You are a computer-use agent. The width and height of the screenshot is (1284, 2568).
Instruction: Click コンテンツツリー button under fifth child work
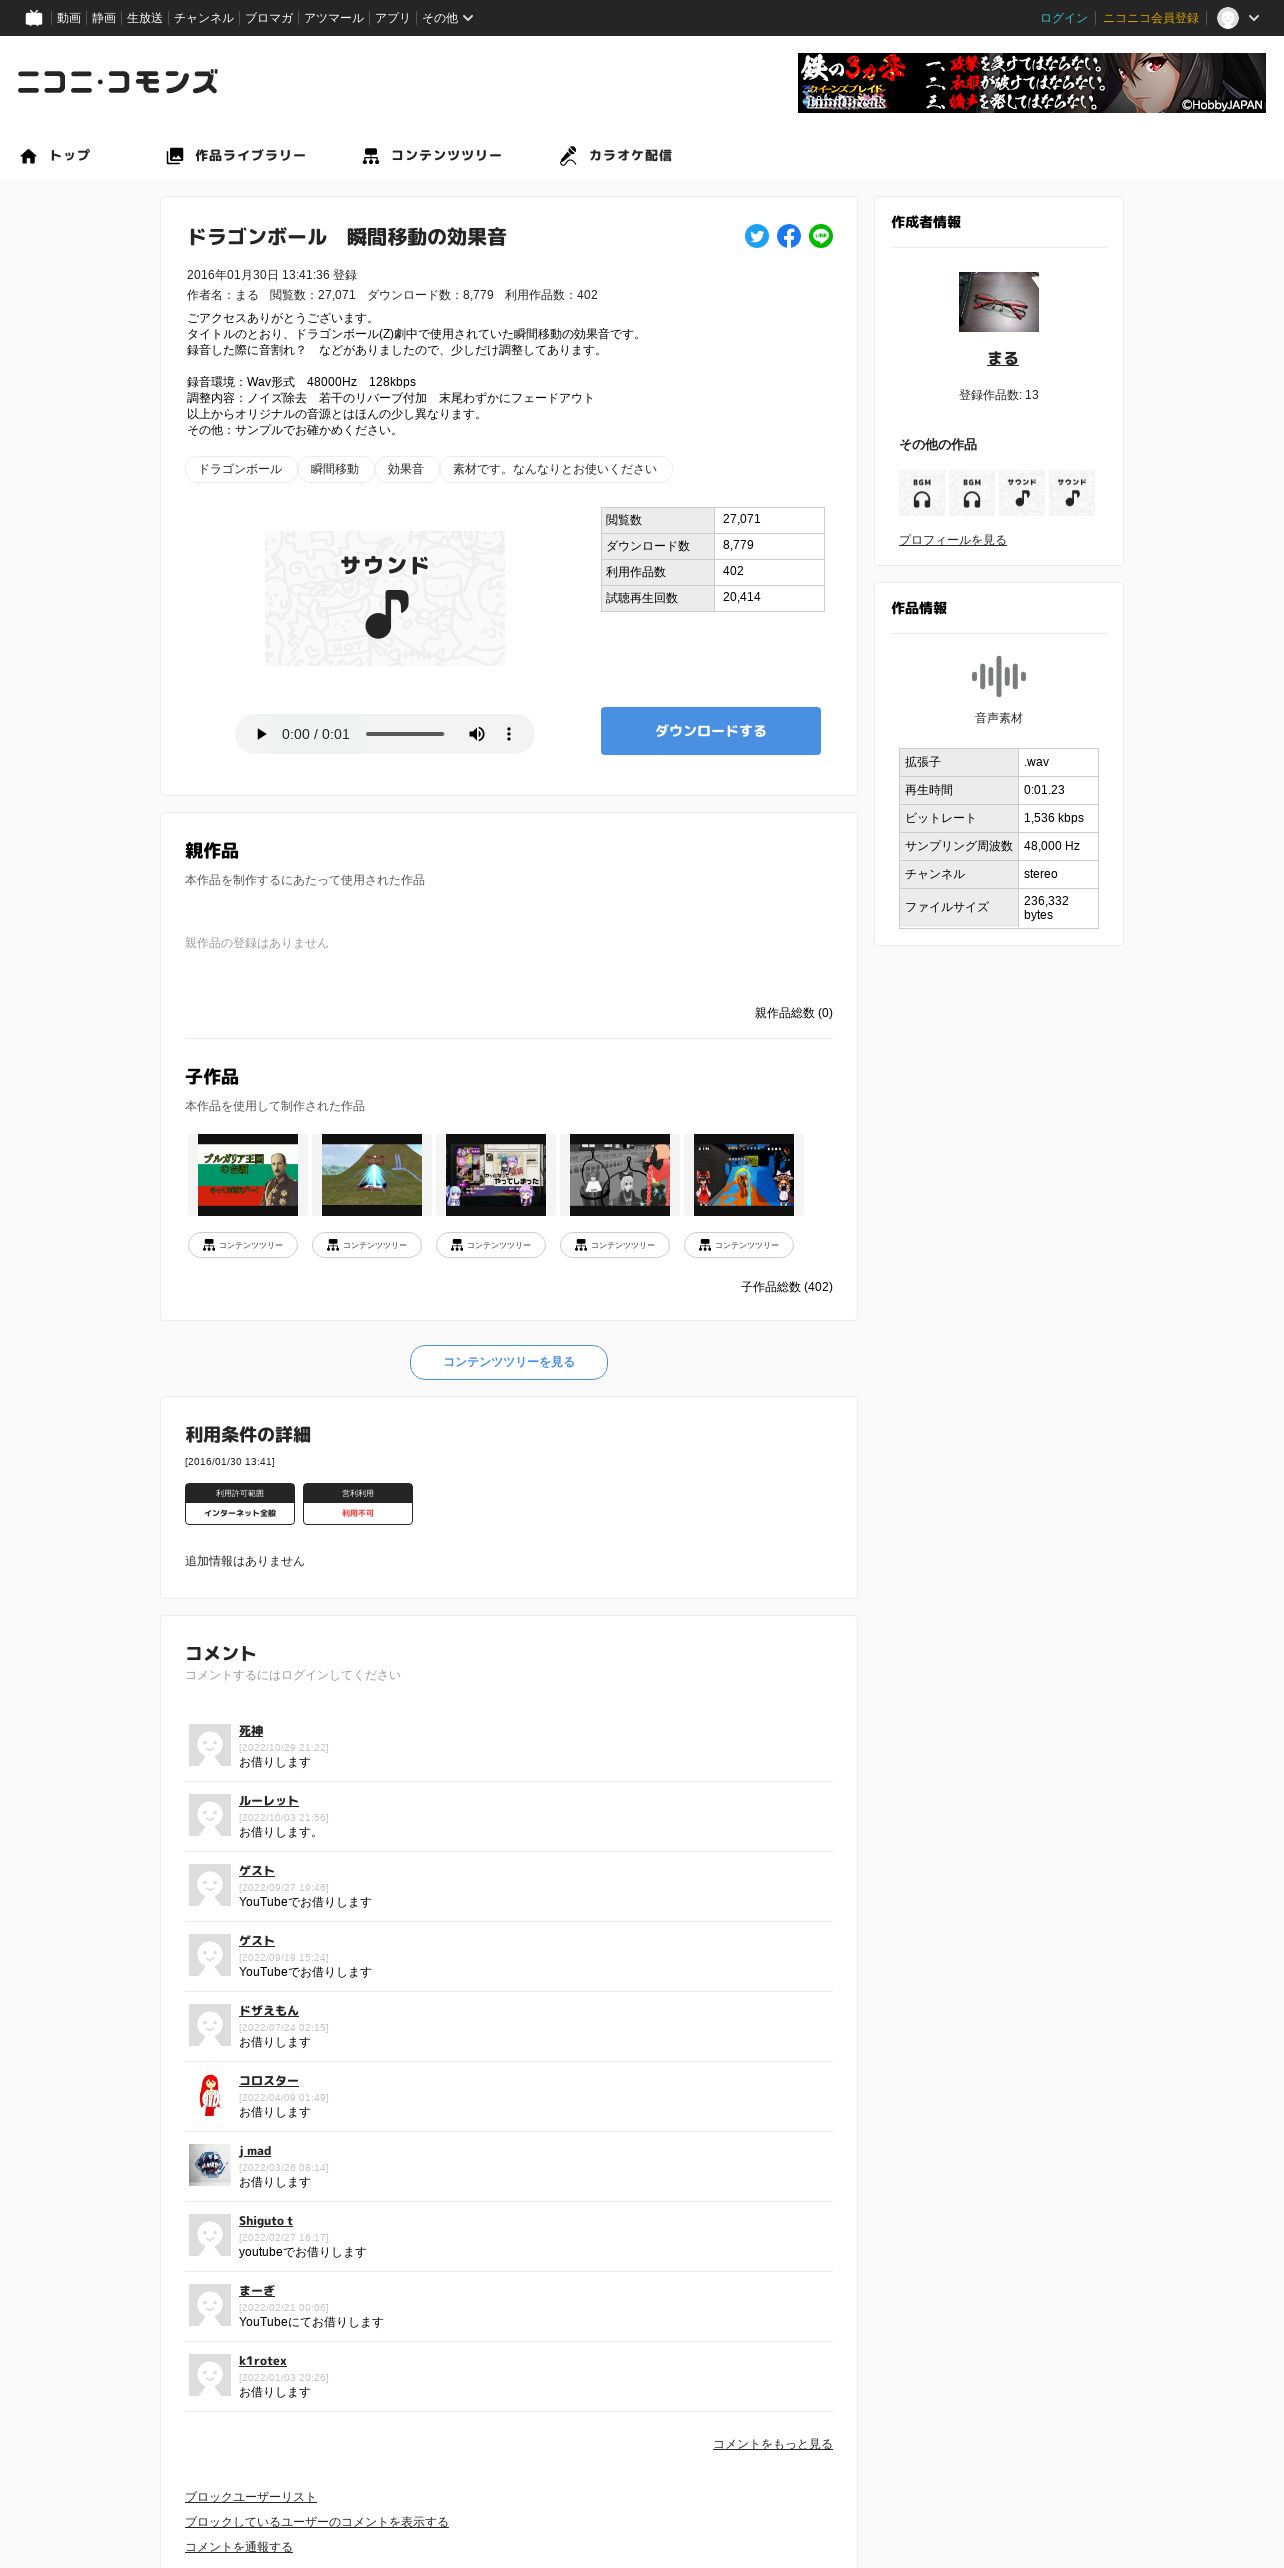click(739, 1245)
